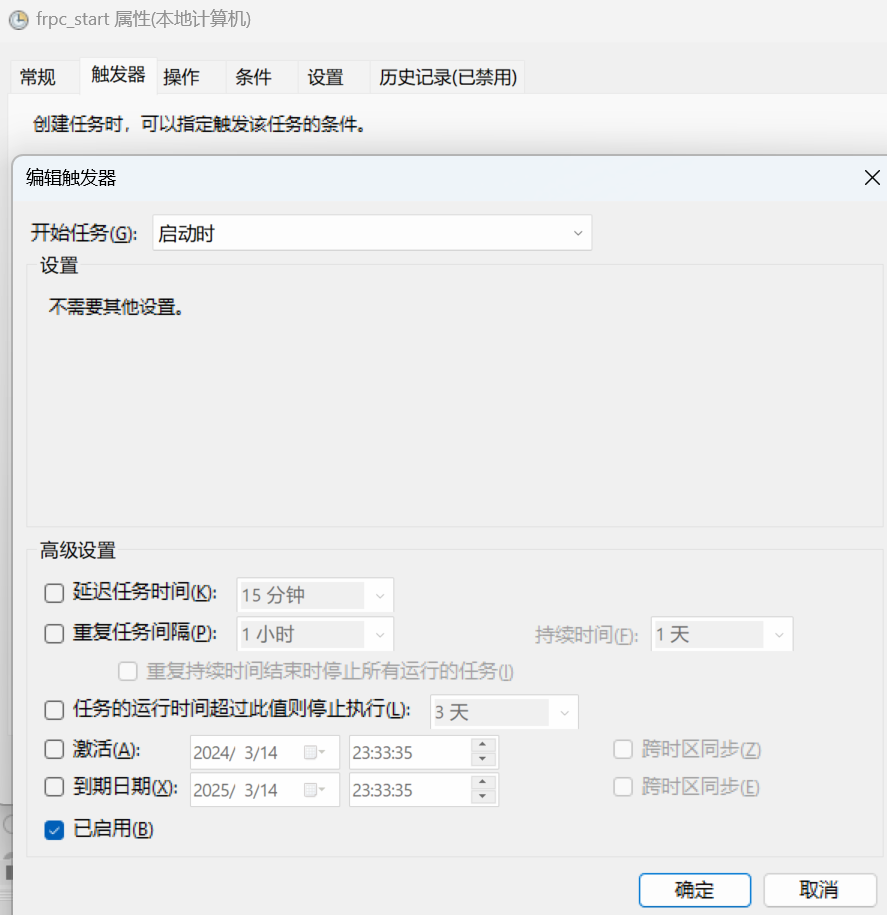
Task: Switch to the 操作 tab
Action: pyautogui.click(x=181, y=77)
